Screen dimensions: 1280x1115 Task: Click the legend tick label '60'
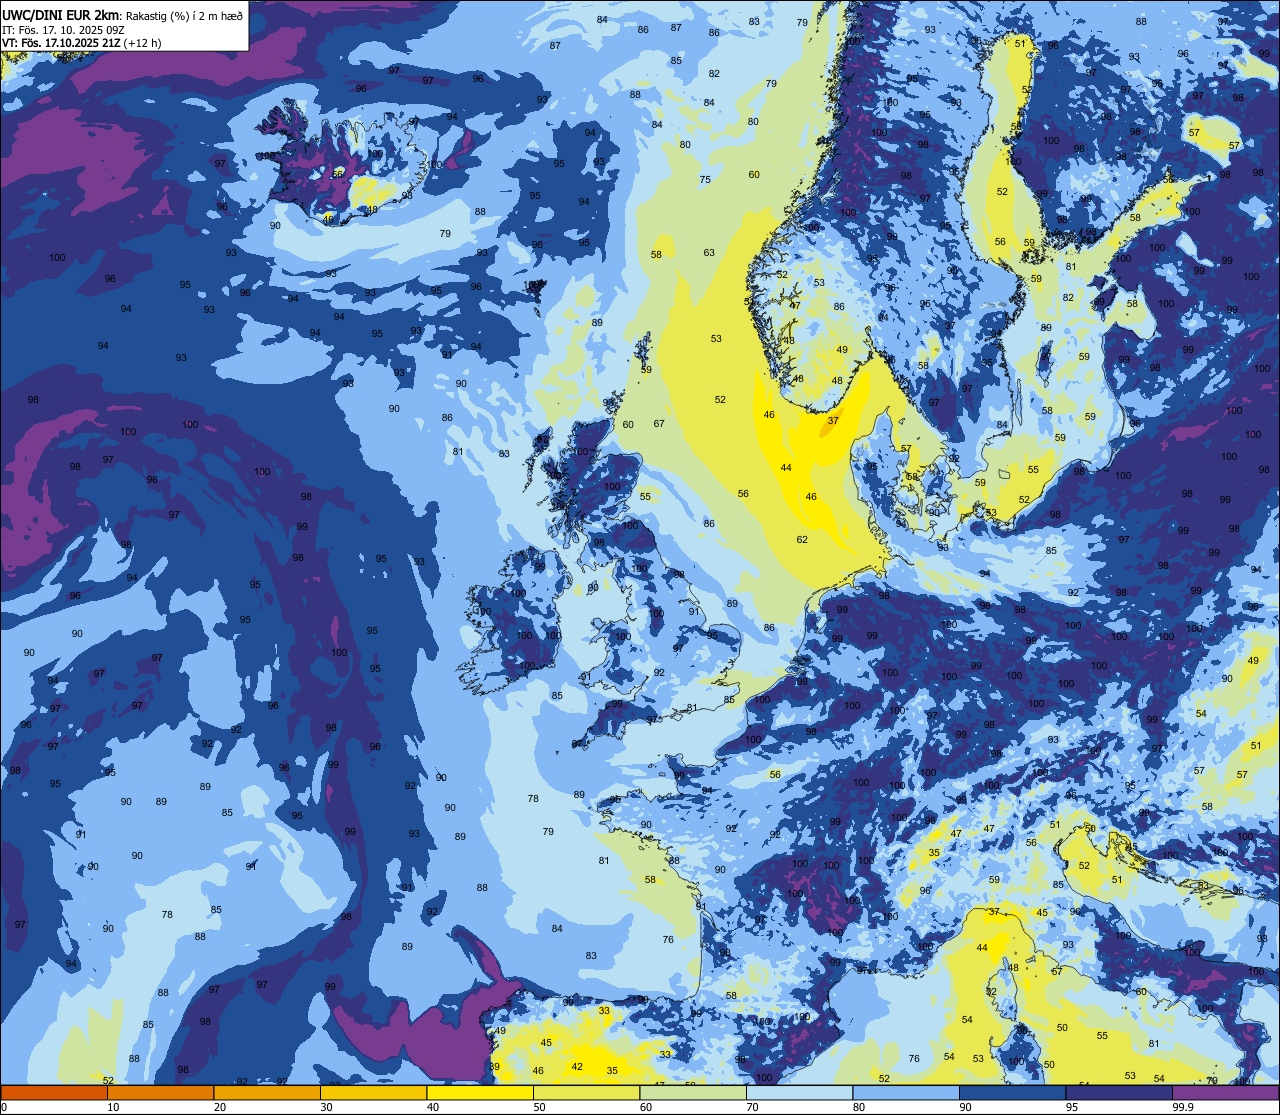tap(646, 1107)
